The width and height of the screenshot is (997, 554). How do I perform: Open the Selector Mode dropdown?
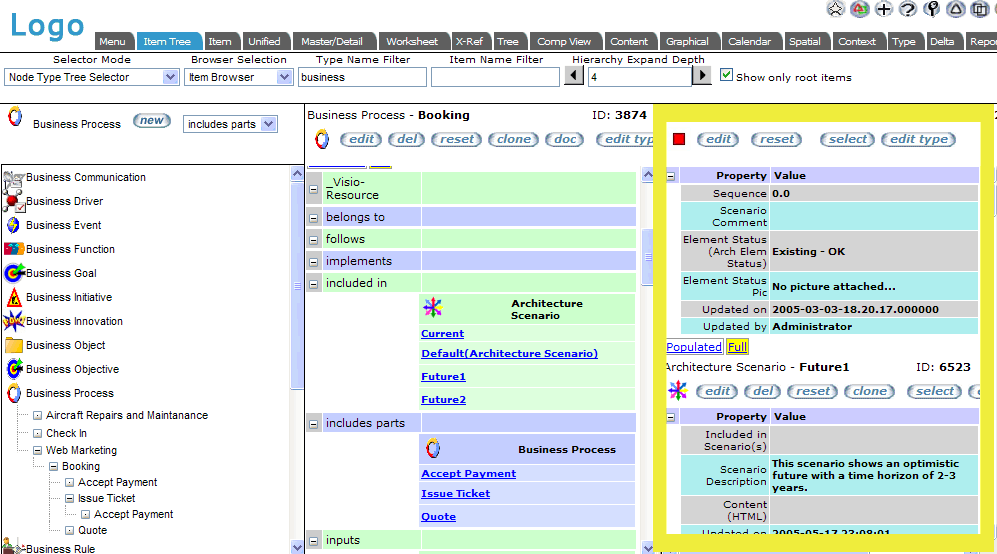pos(90,77)
